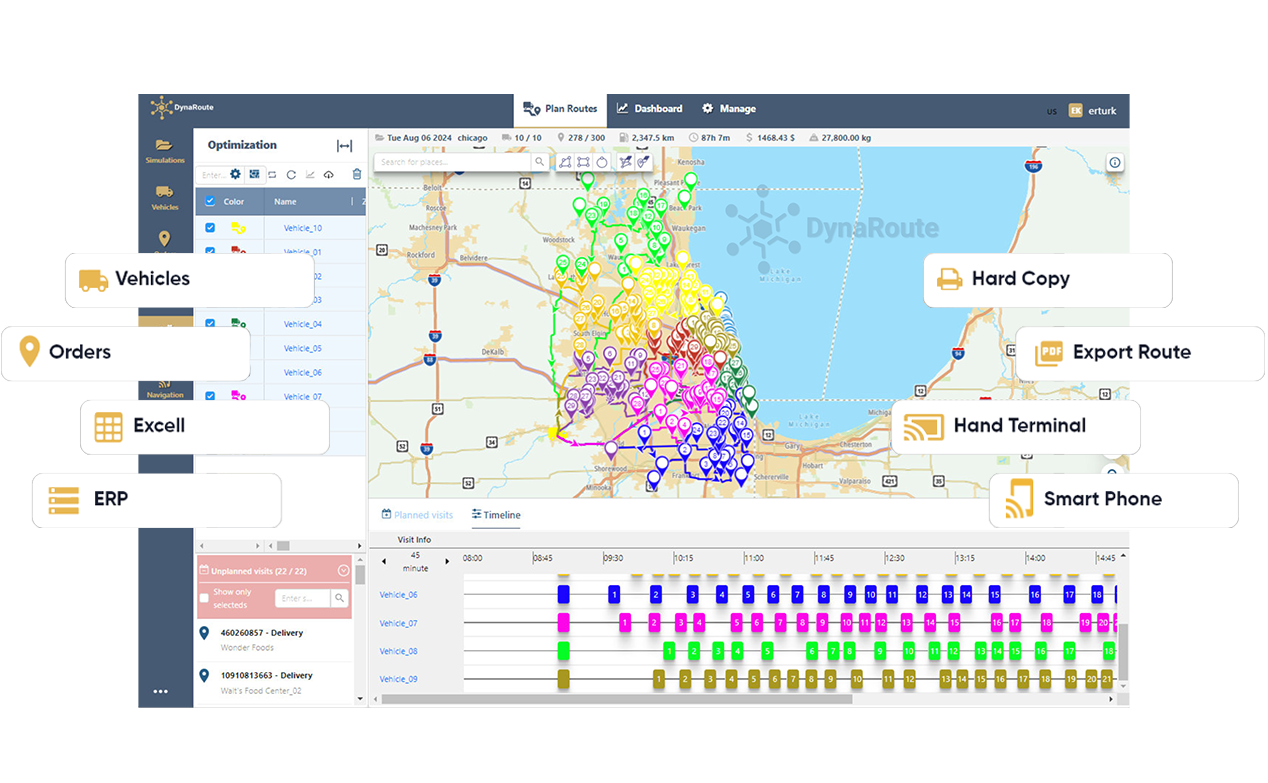Screen dimensions: 1268x783
Task: Uncheck the Vehicle_10 checkbox
Action: 210,228
